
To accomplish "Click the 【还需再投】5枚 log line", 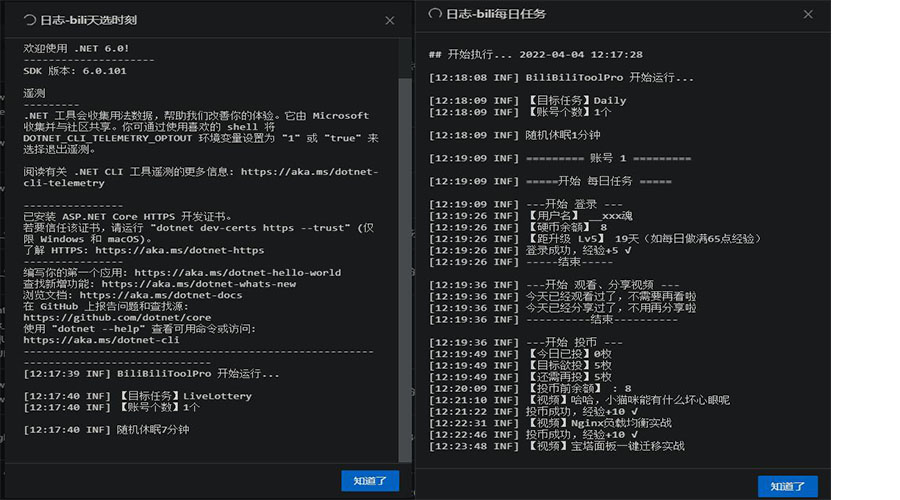I will (520, 377).
